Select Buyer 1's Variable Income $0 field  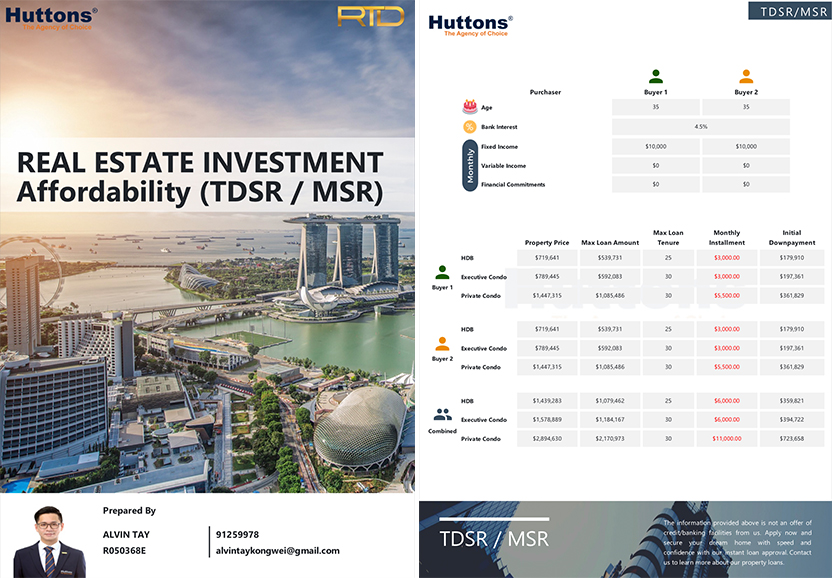pyautogui.click(x=656, y=166)
